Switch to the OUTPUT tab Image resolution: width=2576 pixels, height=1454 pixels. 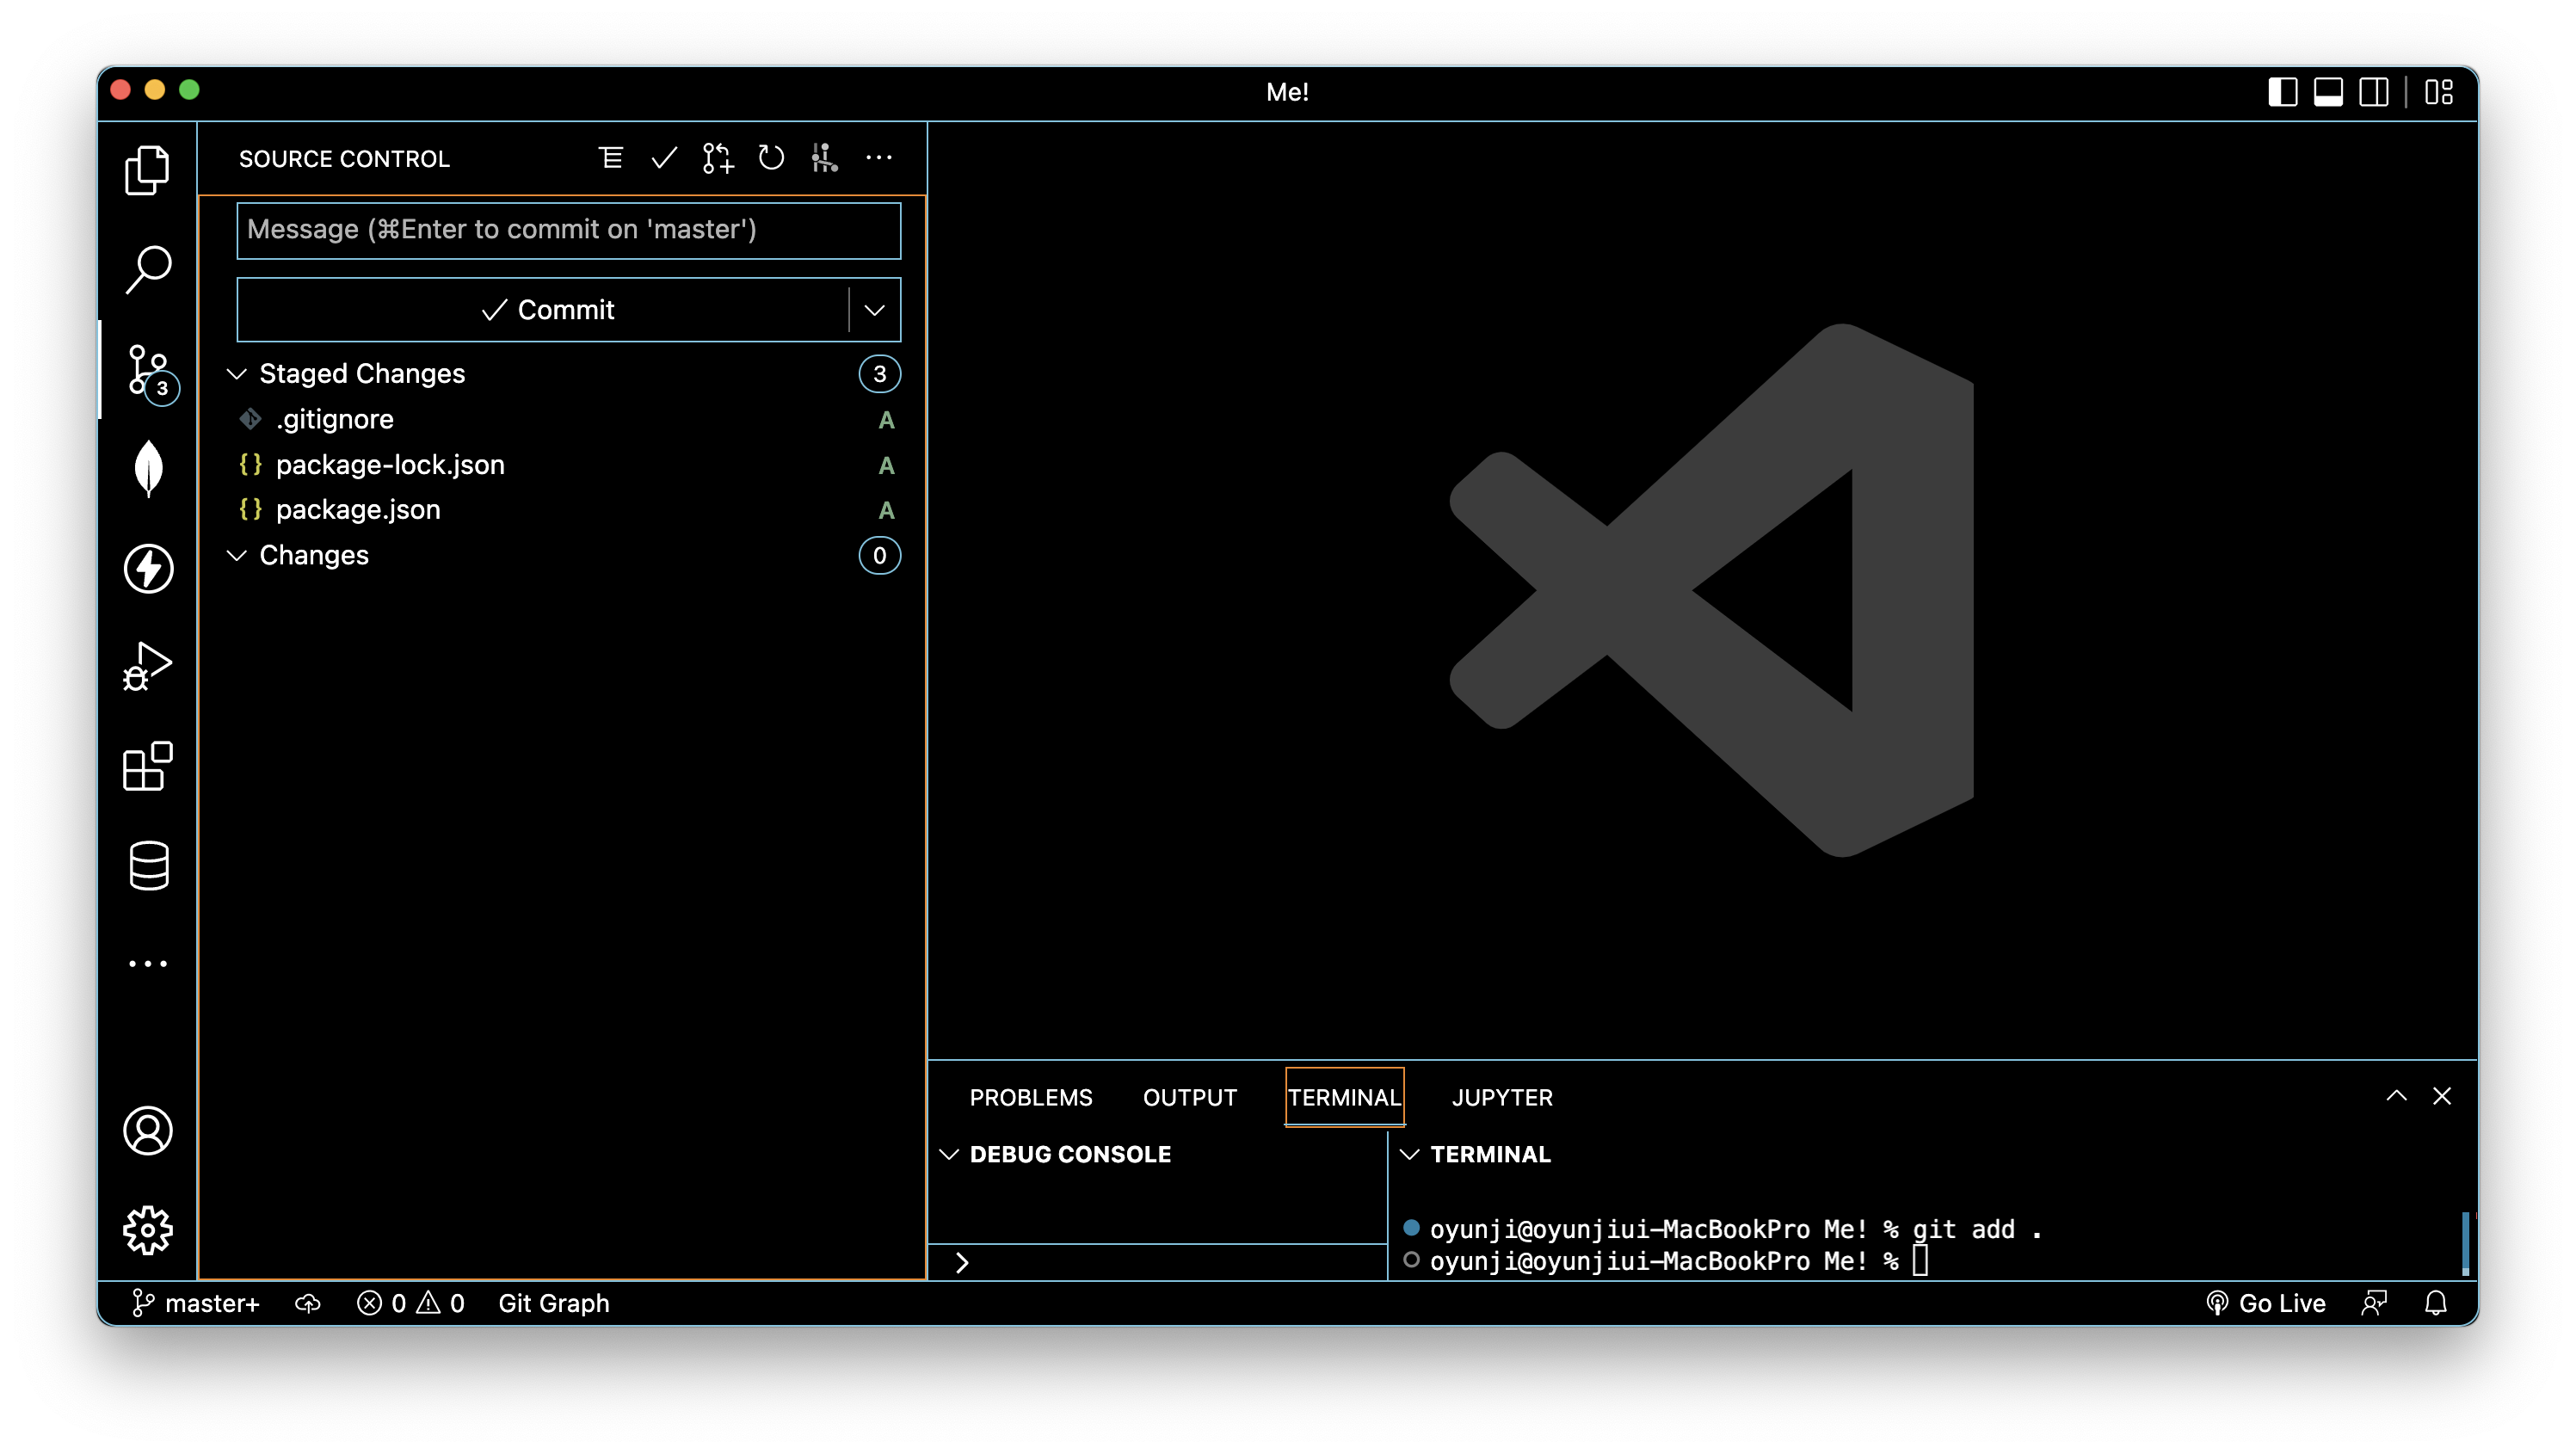(x=1189, y=1097)
